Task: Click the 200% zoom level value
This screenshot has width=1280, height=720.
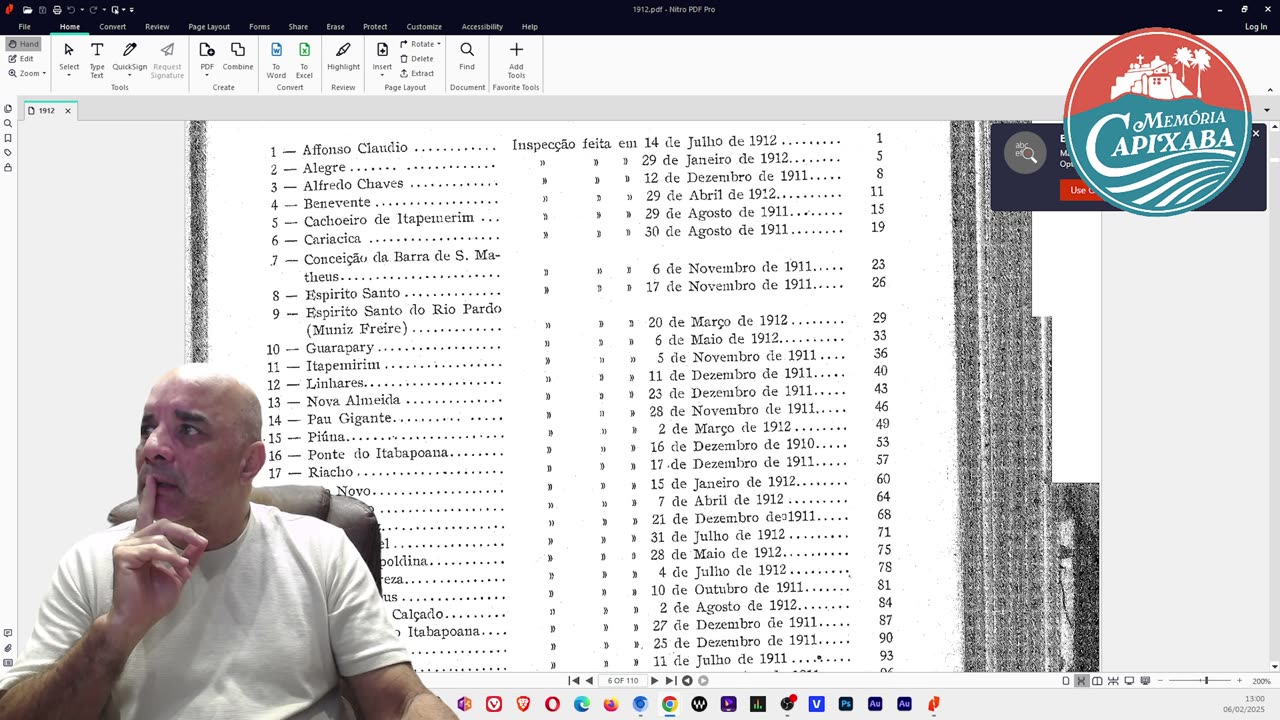Action: (1262, 681)
